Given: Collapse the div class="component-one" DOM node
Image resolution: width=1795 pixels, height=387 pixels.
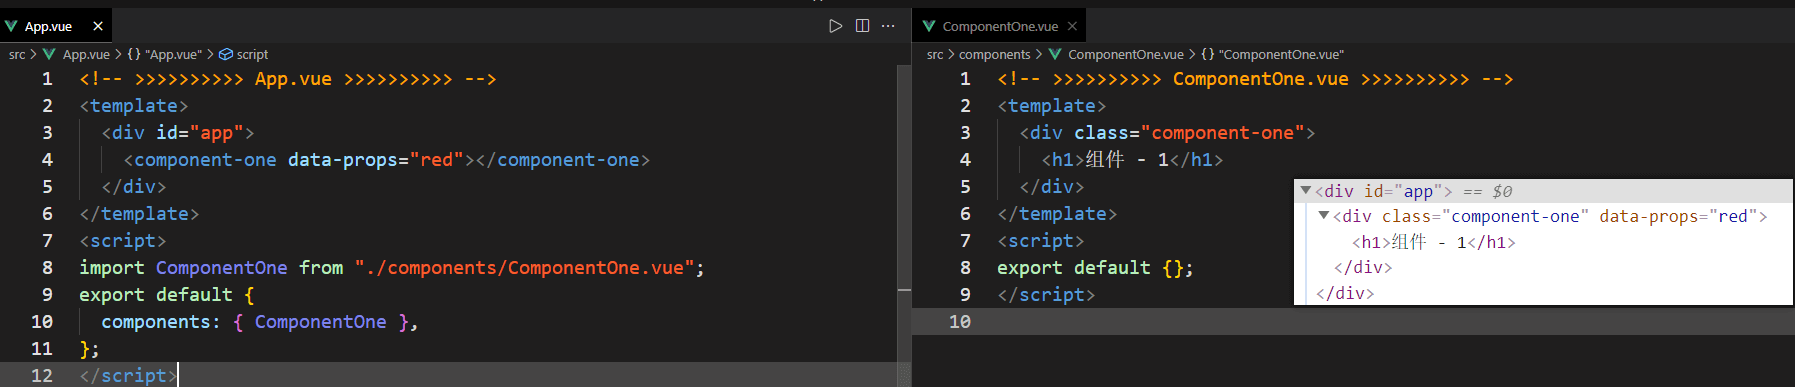Looking at the screenshot, I should click(x=1324, y=215).
